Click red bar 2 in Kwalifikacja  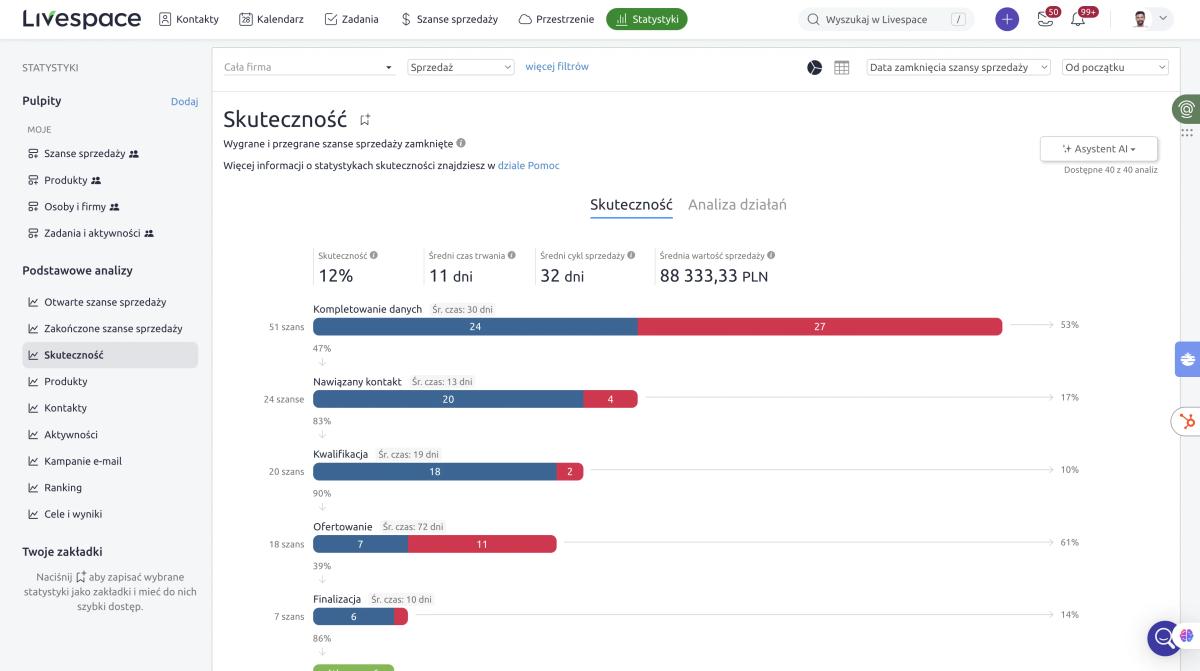tap(570, 471)
